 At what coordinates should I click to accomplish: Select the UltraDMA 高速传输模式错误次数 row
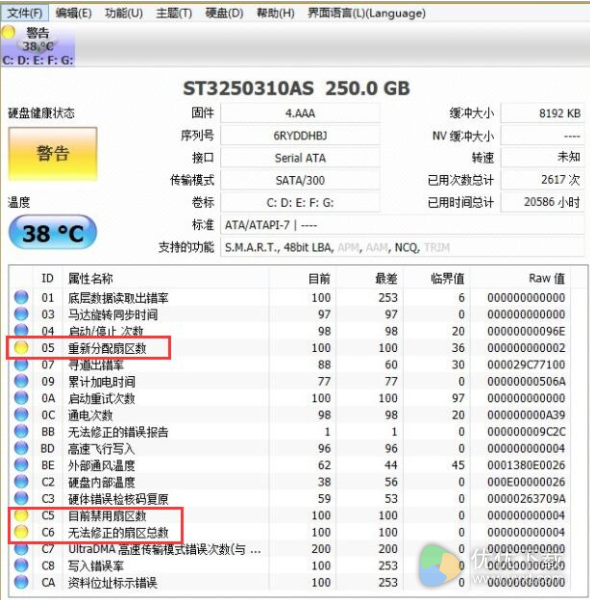(x=289, y=549)
